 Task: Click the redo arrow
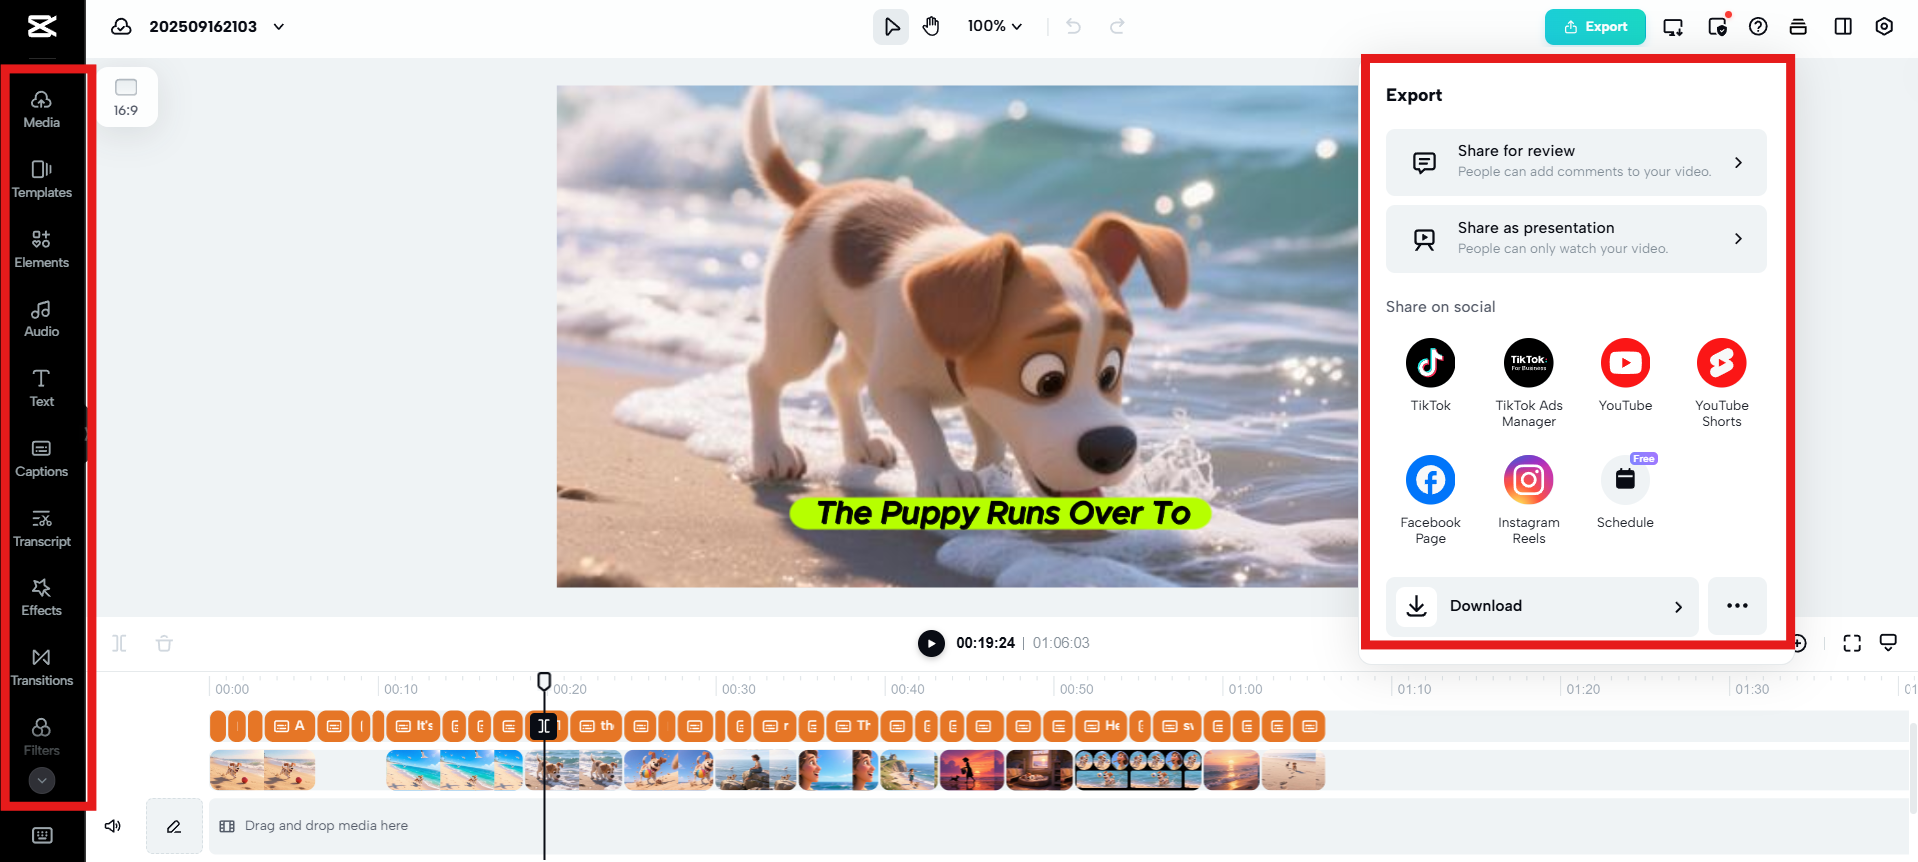[x=1117, y=26]
